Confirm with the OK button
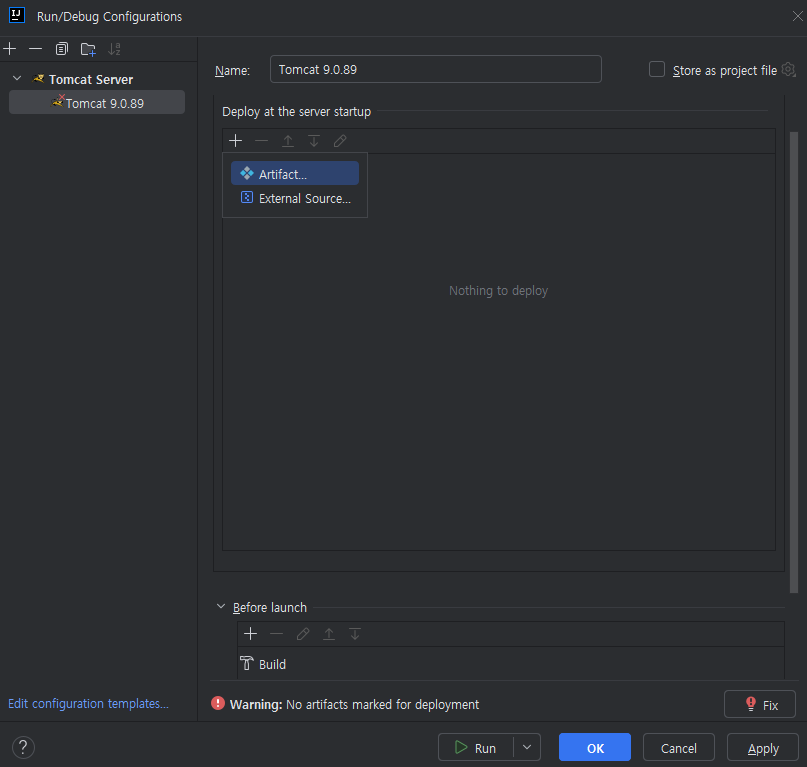807x767 pixels. 595,747
